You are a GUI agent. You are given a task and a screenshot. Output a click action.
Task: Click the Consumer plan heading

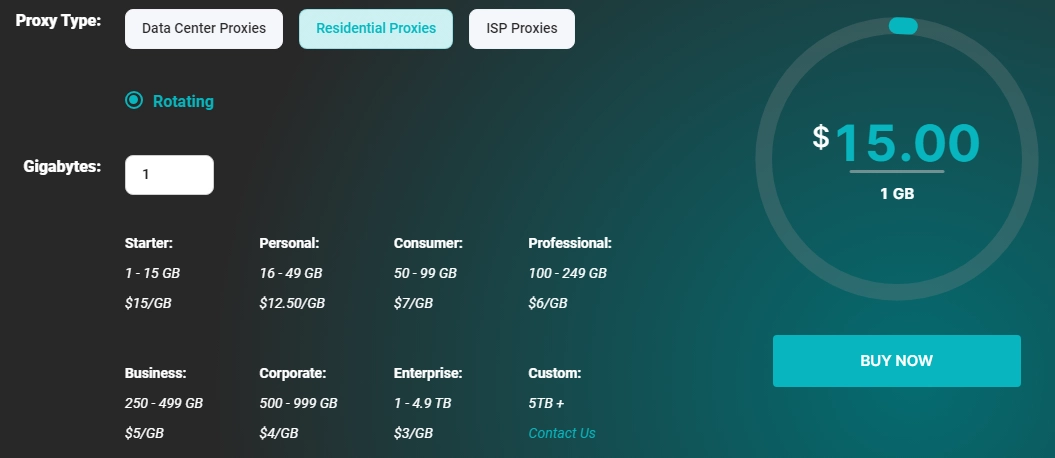click(x=428, y=243)
